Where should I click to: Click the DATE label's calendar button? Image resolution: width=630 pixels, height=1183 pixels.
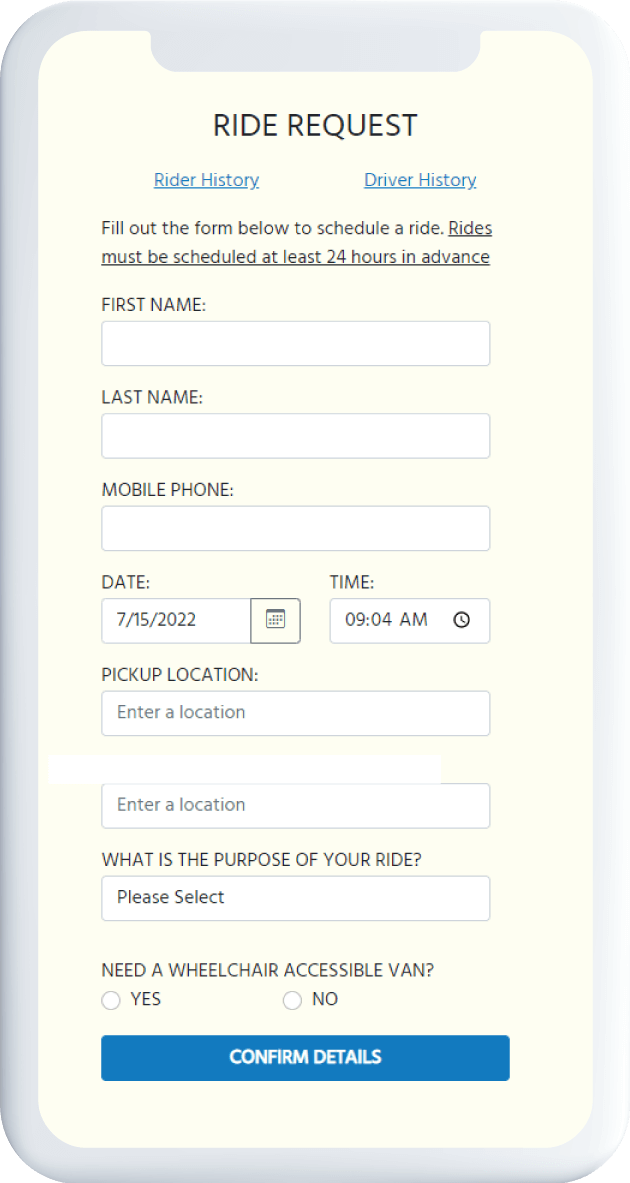click(275, 620)
